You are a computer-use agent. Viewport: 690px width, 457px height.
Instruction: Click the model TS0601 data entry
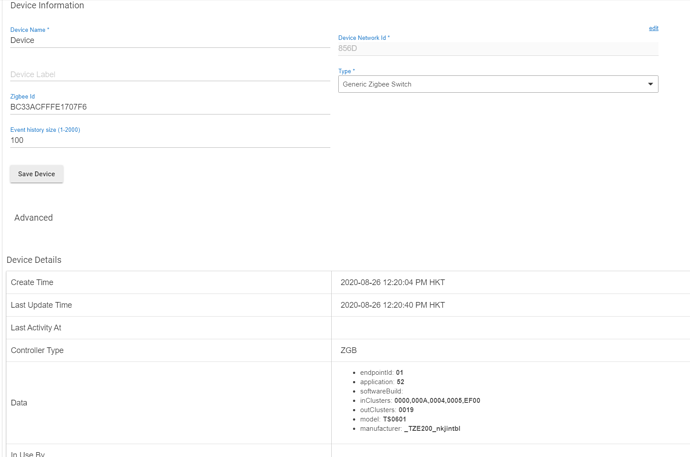click(x=383, y=419)
